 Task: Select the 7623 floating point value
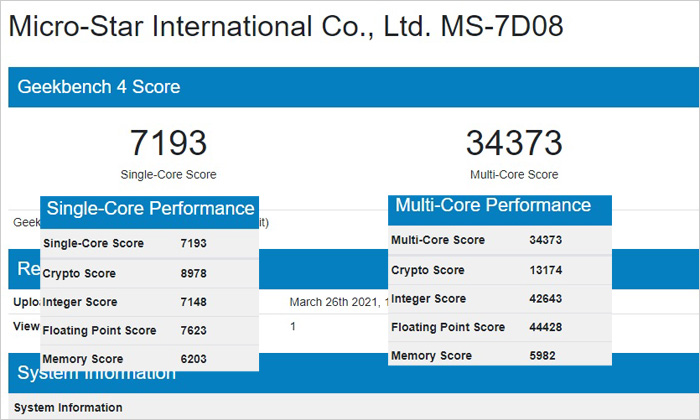(193, 330)
